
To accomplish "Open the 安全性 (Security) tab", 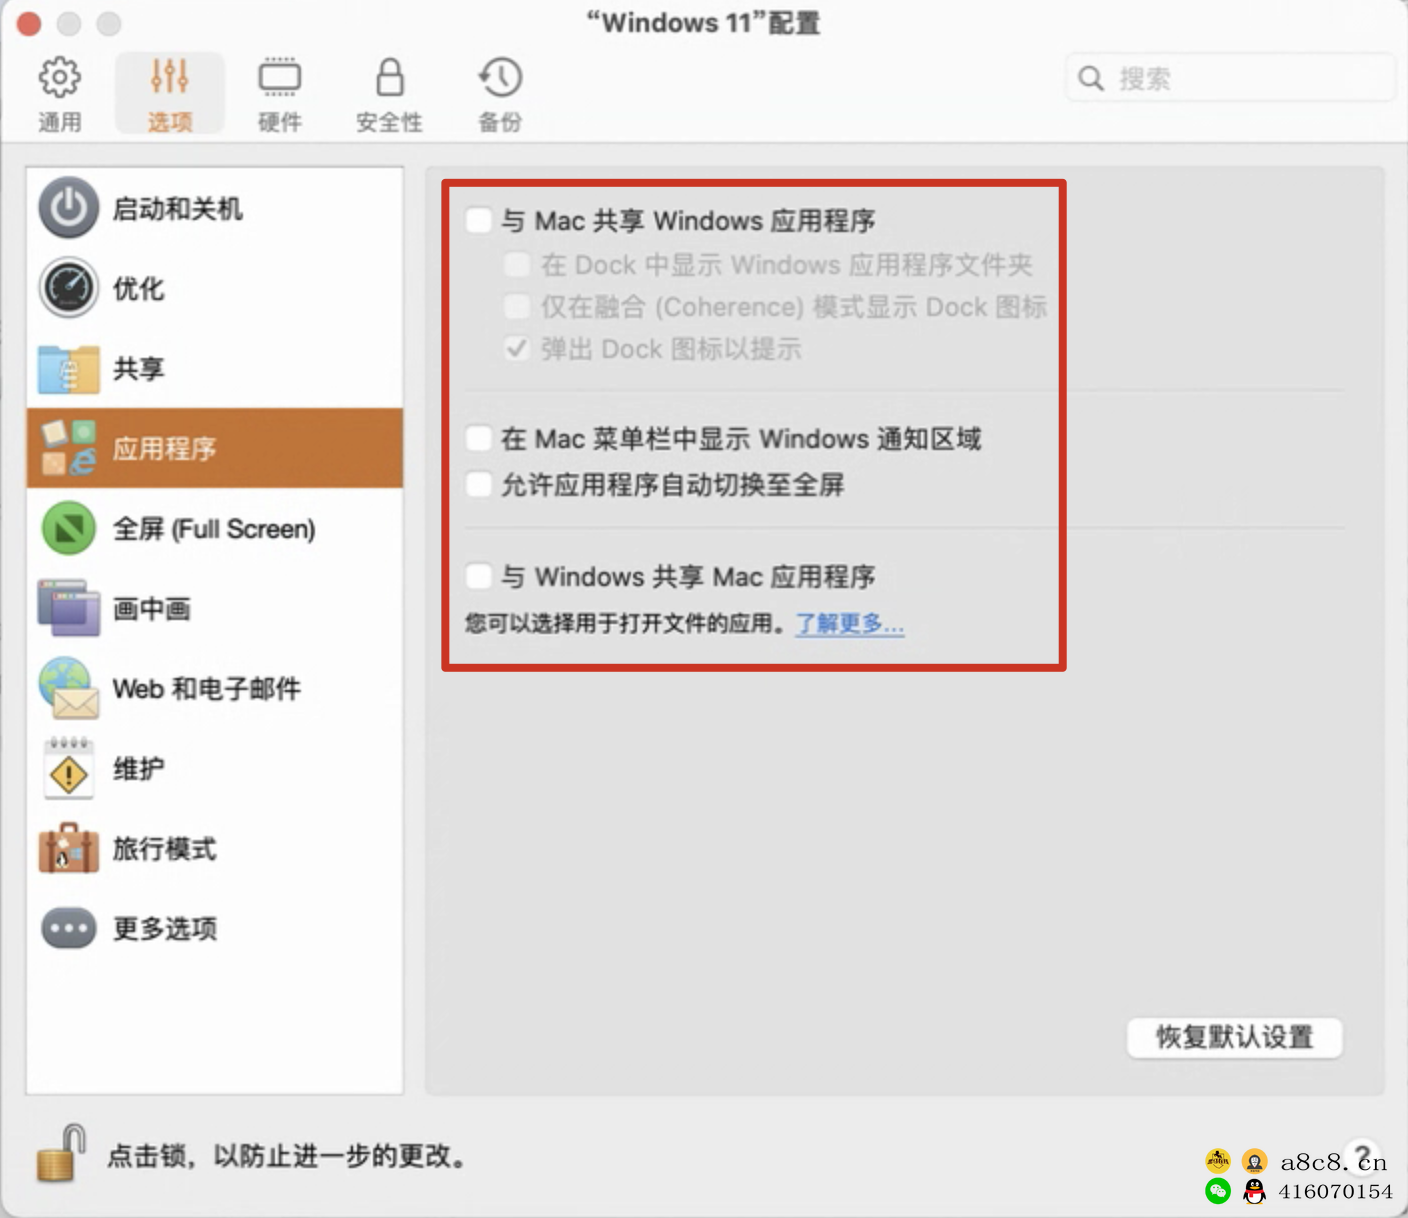I will pyautogui.click(x=390, y=94).
